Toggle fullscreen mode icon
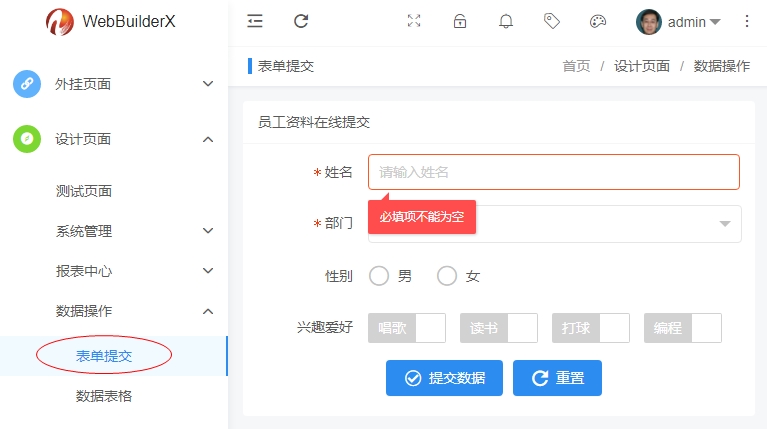 point(414,21)
